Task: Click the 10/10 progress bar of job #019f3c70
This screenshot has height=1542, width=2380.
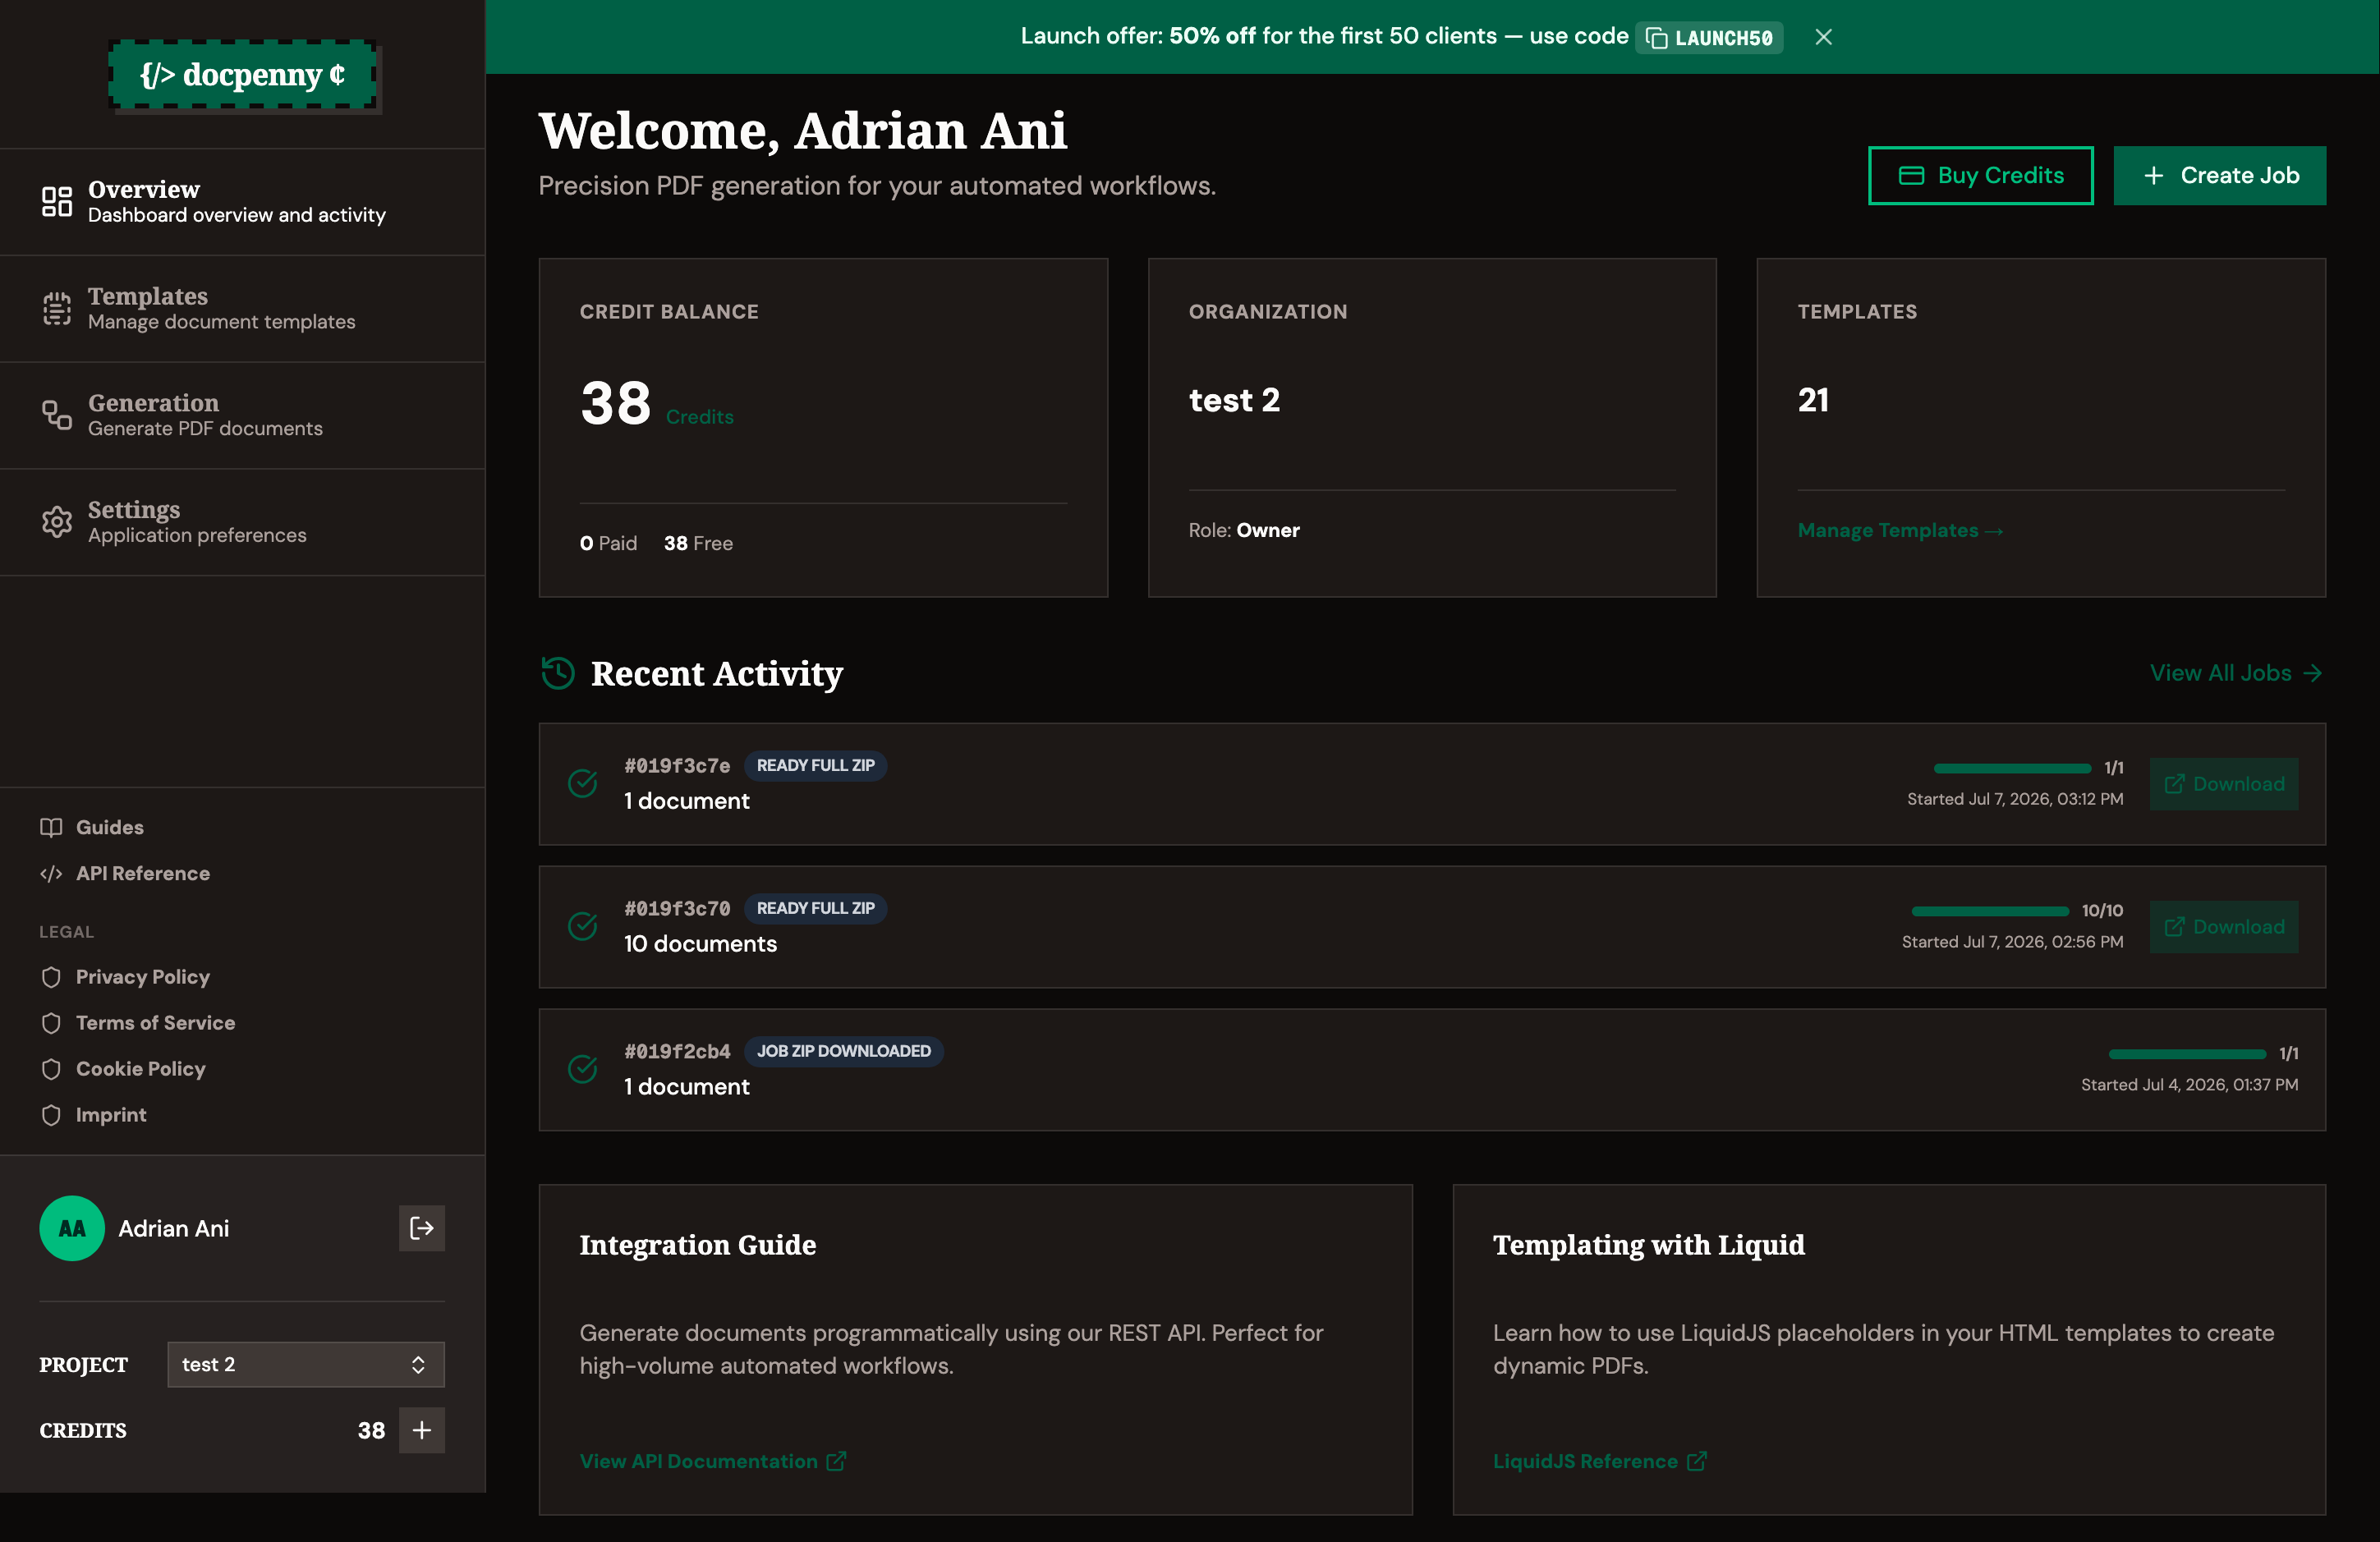Action: tap(1990, 911)
